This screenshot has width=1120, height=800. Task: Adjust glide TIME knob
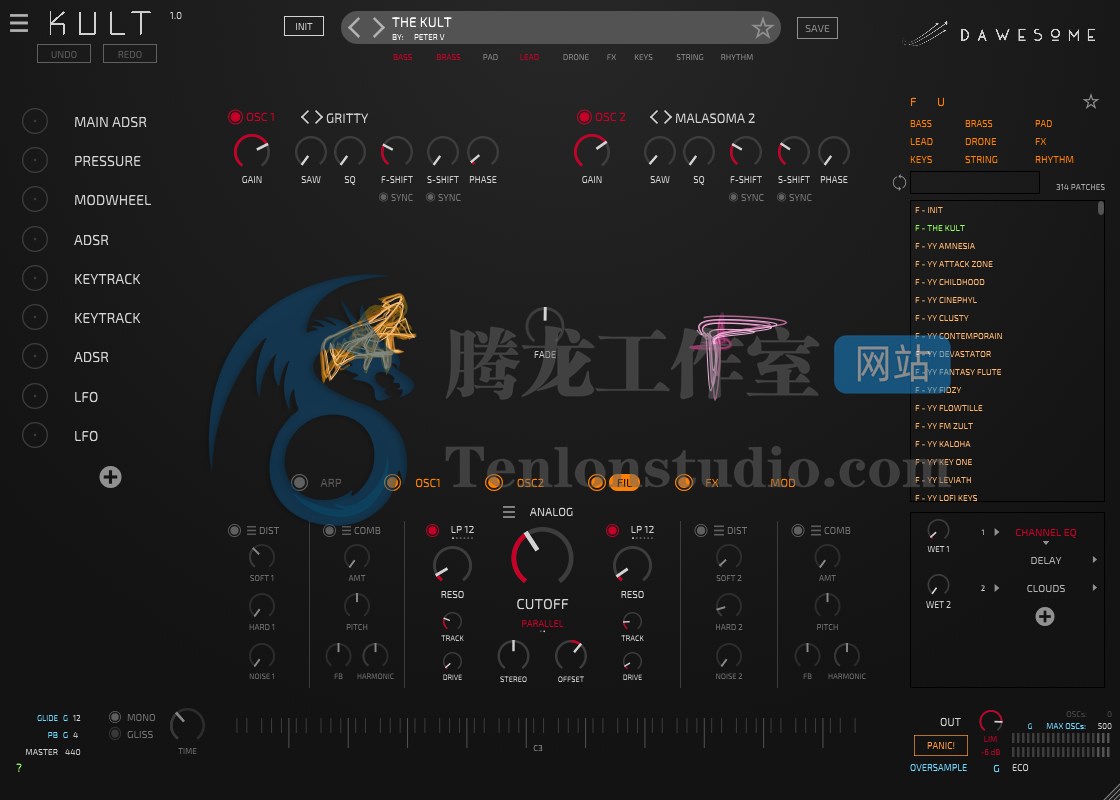point(187,726)
